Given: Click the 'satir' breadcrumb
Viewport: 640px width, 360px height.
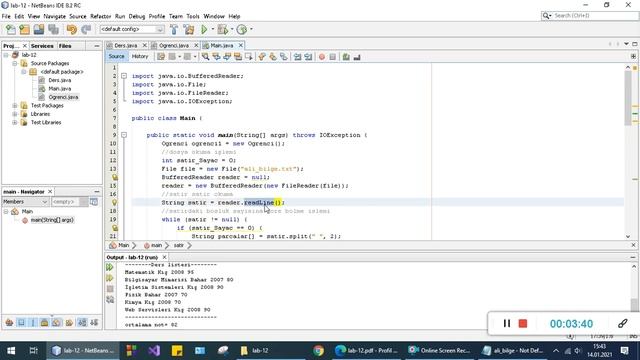Looking at the screenshot, I should [x=178, y=245].
